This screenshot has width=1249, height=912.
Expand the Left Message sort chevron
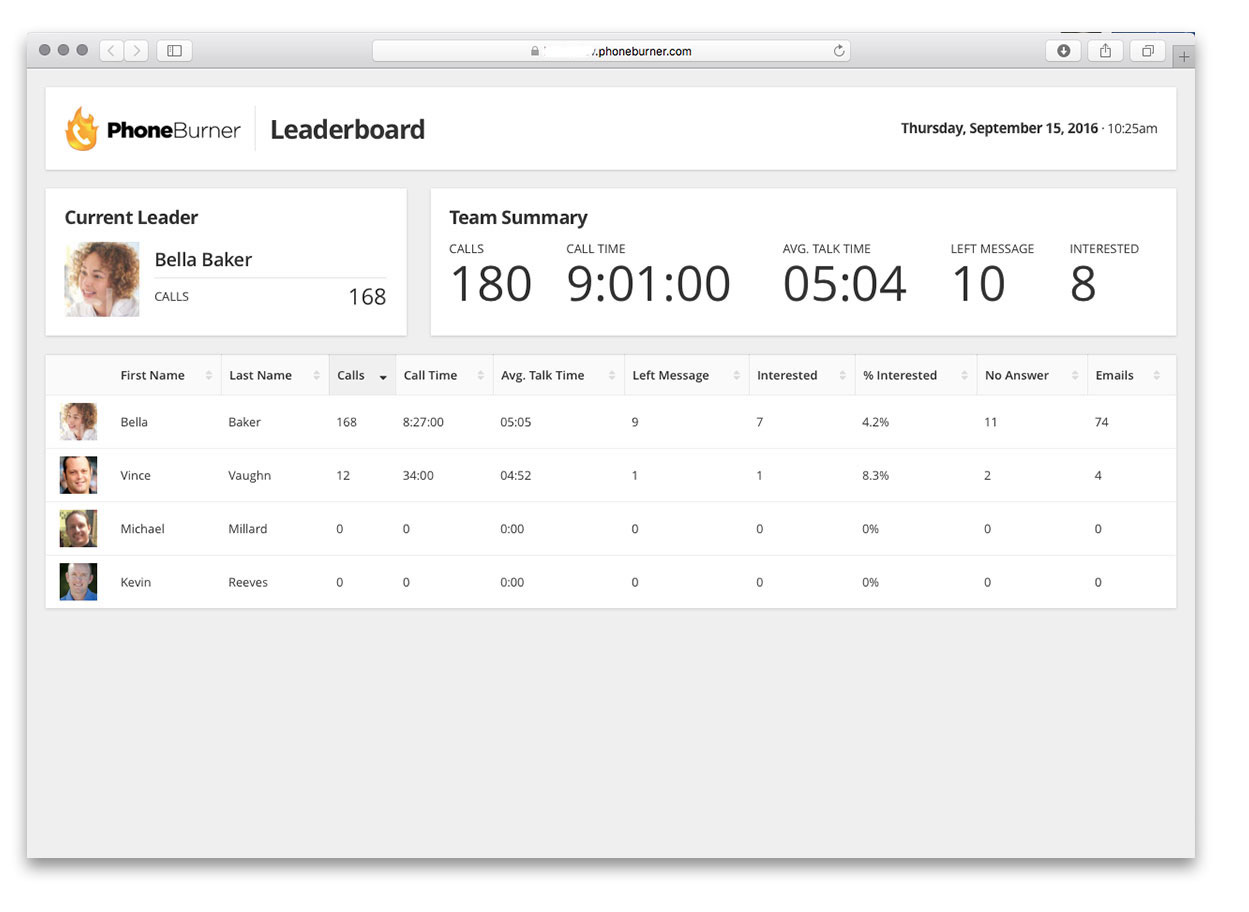coord(737,374)
